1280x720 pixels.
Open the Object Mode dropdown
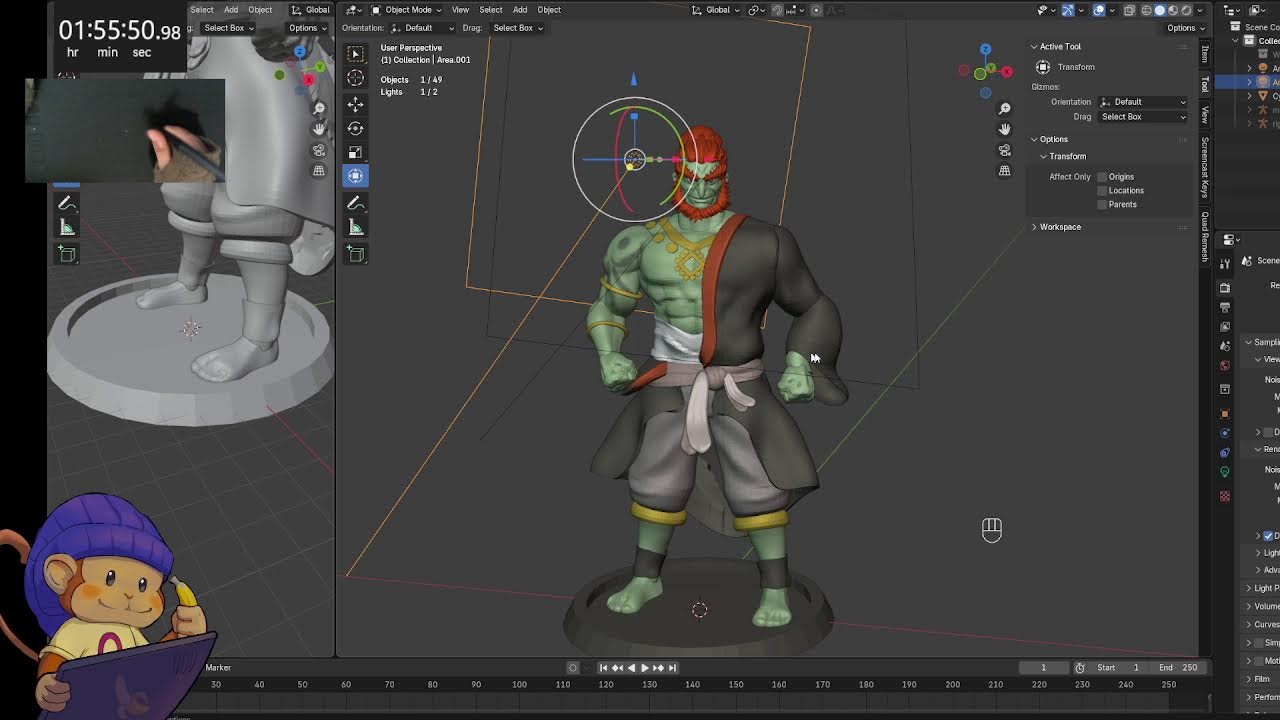click(x=407, y=10)
